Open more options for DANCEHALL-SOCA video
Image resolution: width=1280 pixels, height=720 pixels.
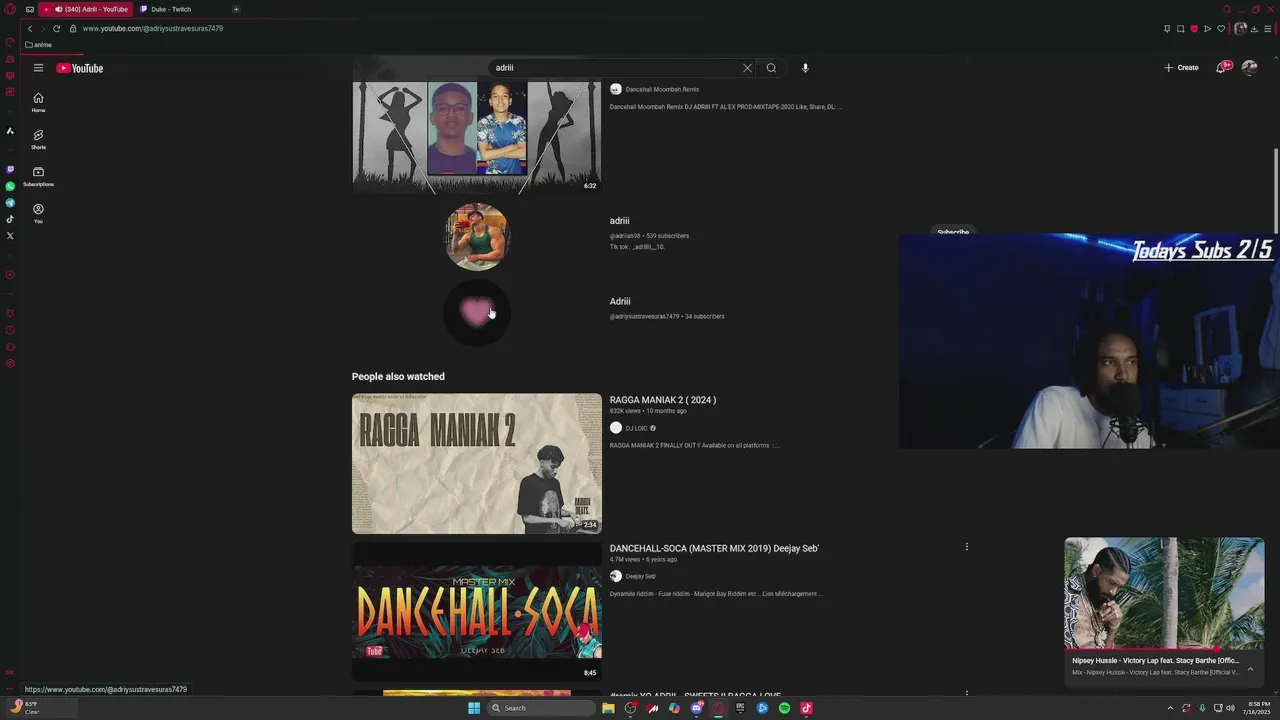pyautogui.click(x=966, y=547)
